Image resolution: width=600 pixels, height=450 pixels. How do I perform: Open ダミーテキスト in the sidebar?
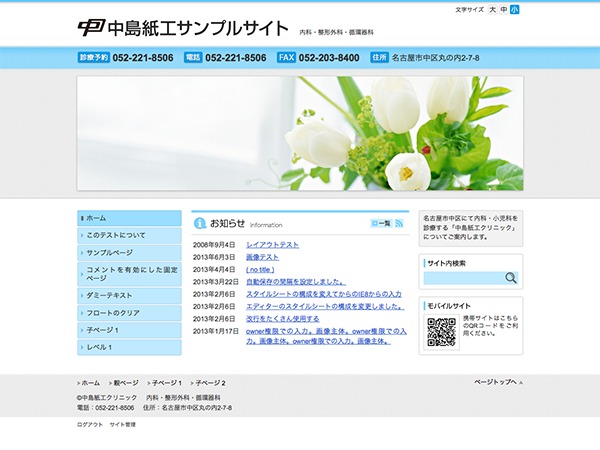coord(129,295)
